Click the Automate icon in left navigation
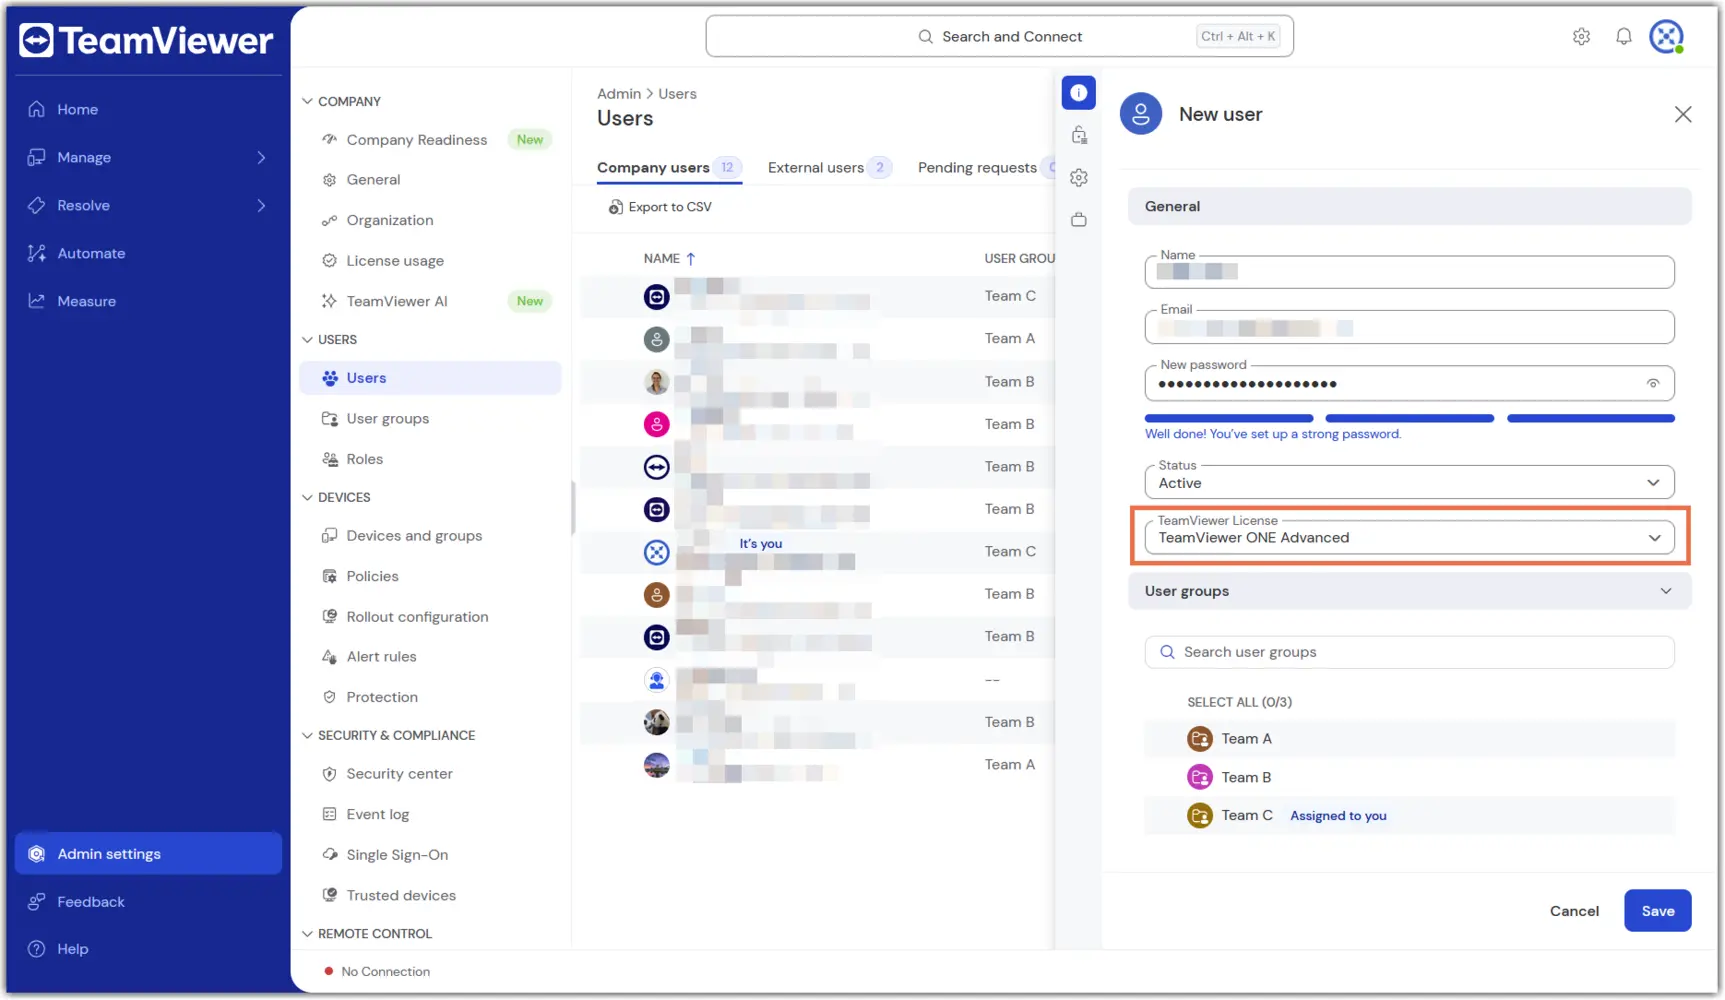This screenshot has height=1000, width=1725. coord(37,253)
